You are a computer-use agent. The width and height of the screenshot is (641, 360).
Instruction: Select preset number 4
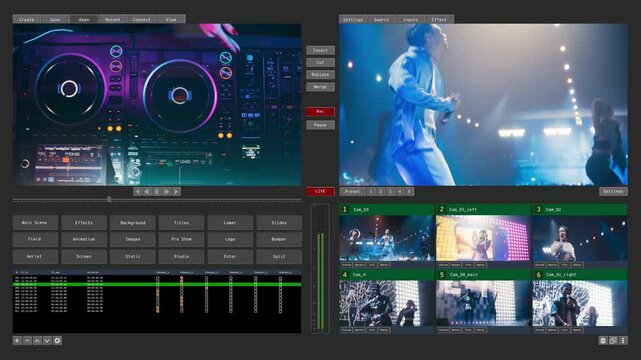pyautogui.click(x=400, y=191)
